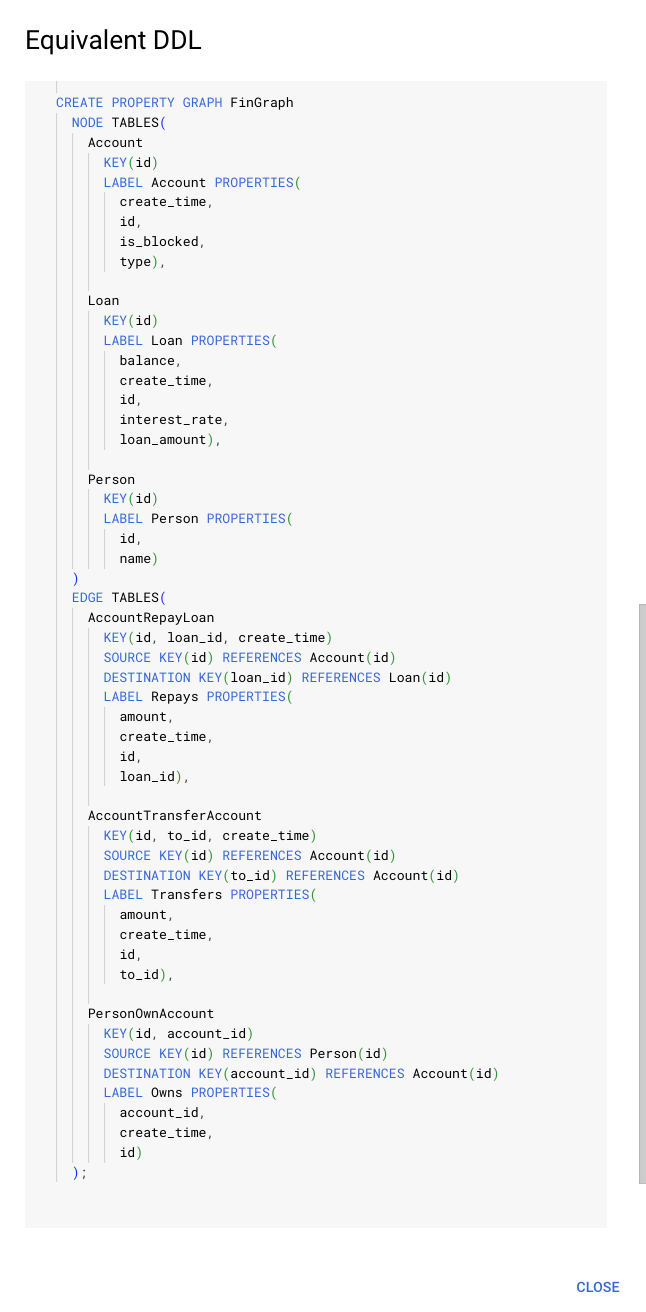Click the CLOSE button
This screenshot has width=646, height=1312.
pyautogui.click(x=597, y=1287)
